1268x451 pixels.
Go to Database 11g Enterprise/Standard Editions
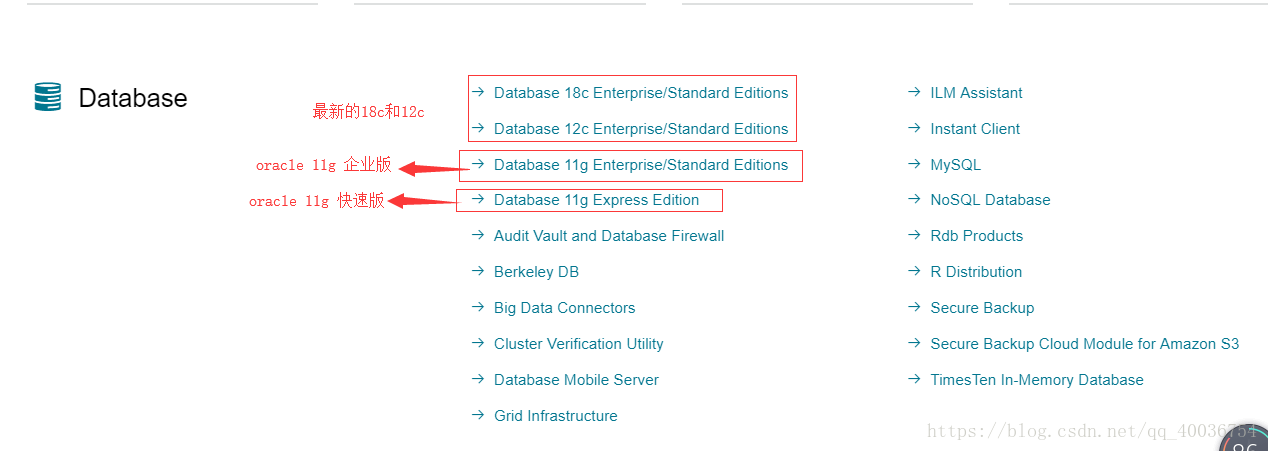coord(640,165)
